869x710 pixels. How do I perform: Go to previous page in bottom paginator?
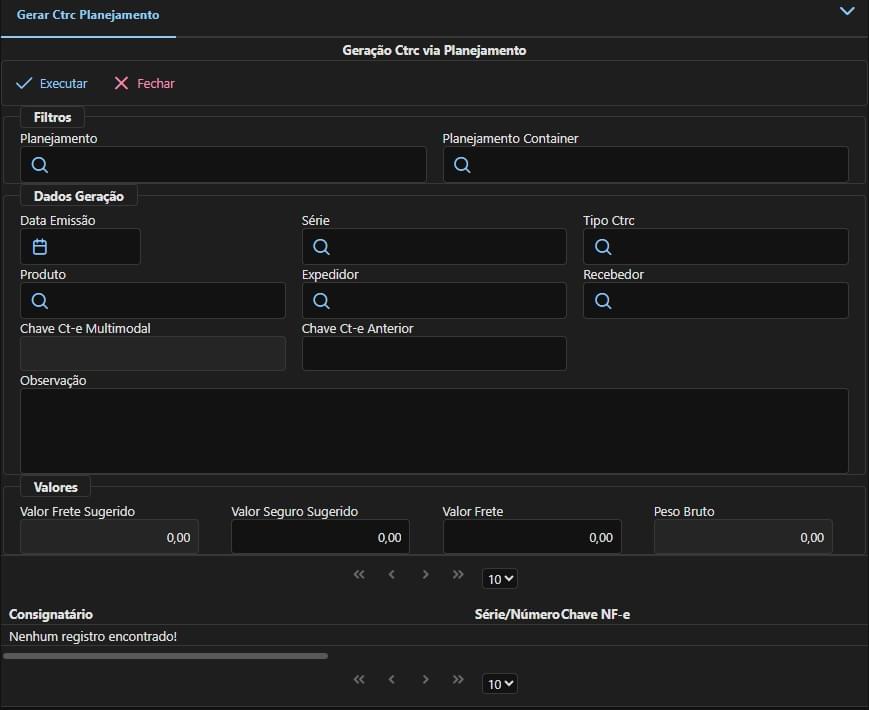point(392,679)
